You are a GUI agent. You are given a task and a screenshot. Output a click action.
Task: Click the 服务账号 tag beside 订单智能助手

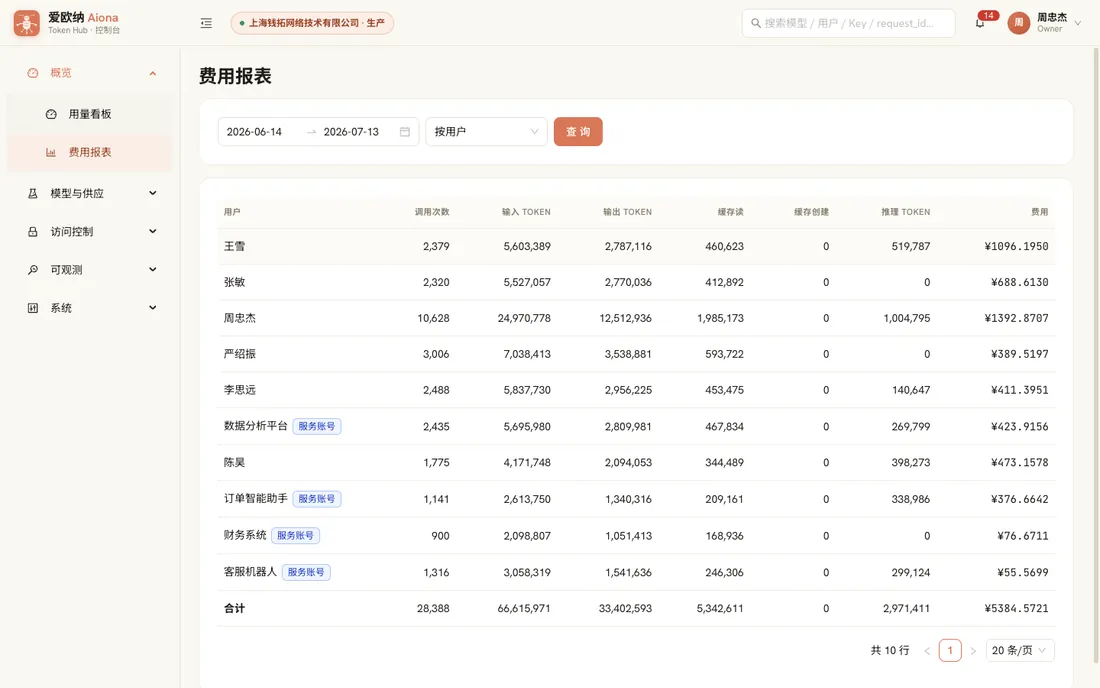coord(316,499)
